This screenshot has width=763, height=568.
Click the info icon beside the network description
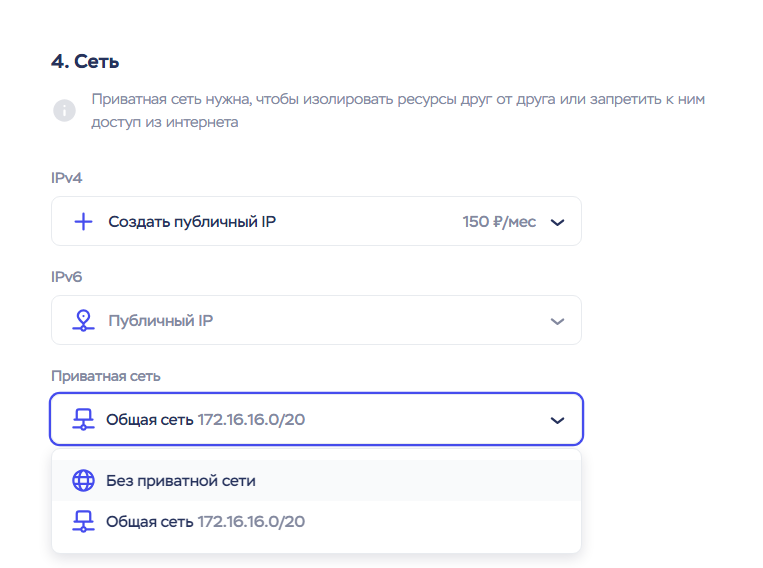[64, 111]
